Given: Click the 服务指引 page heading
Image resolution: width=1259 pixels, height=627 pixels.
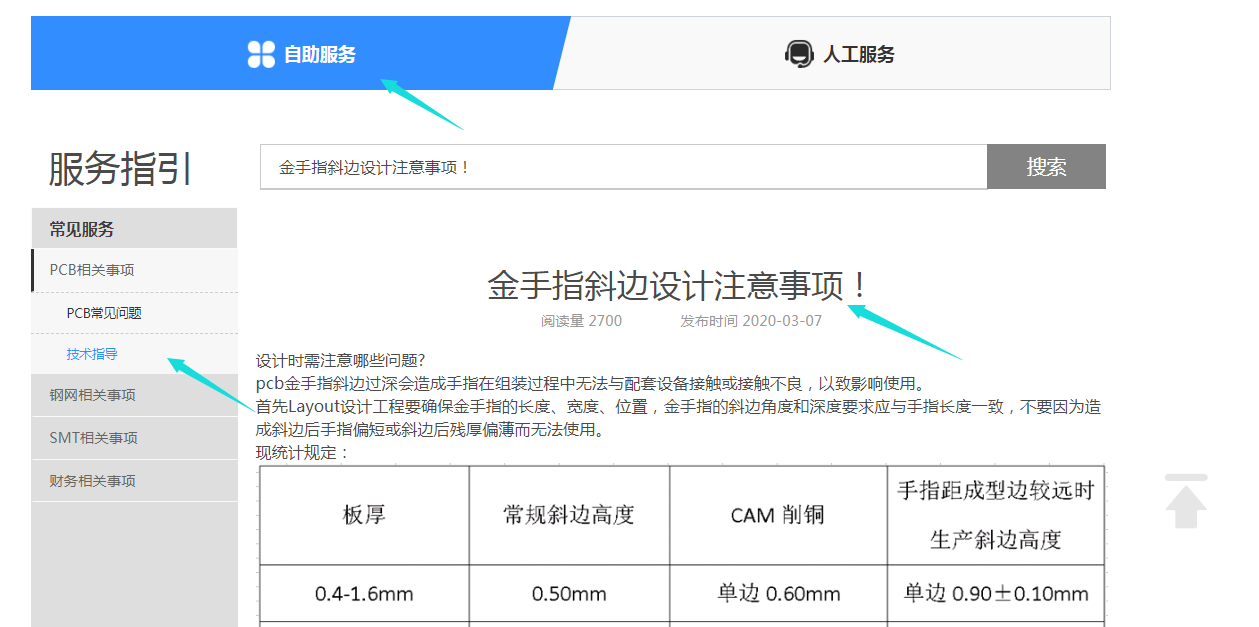Looking at the screenshot, I should pyautogui.click(x=120, y=169).
